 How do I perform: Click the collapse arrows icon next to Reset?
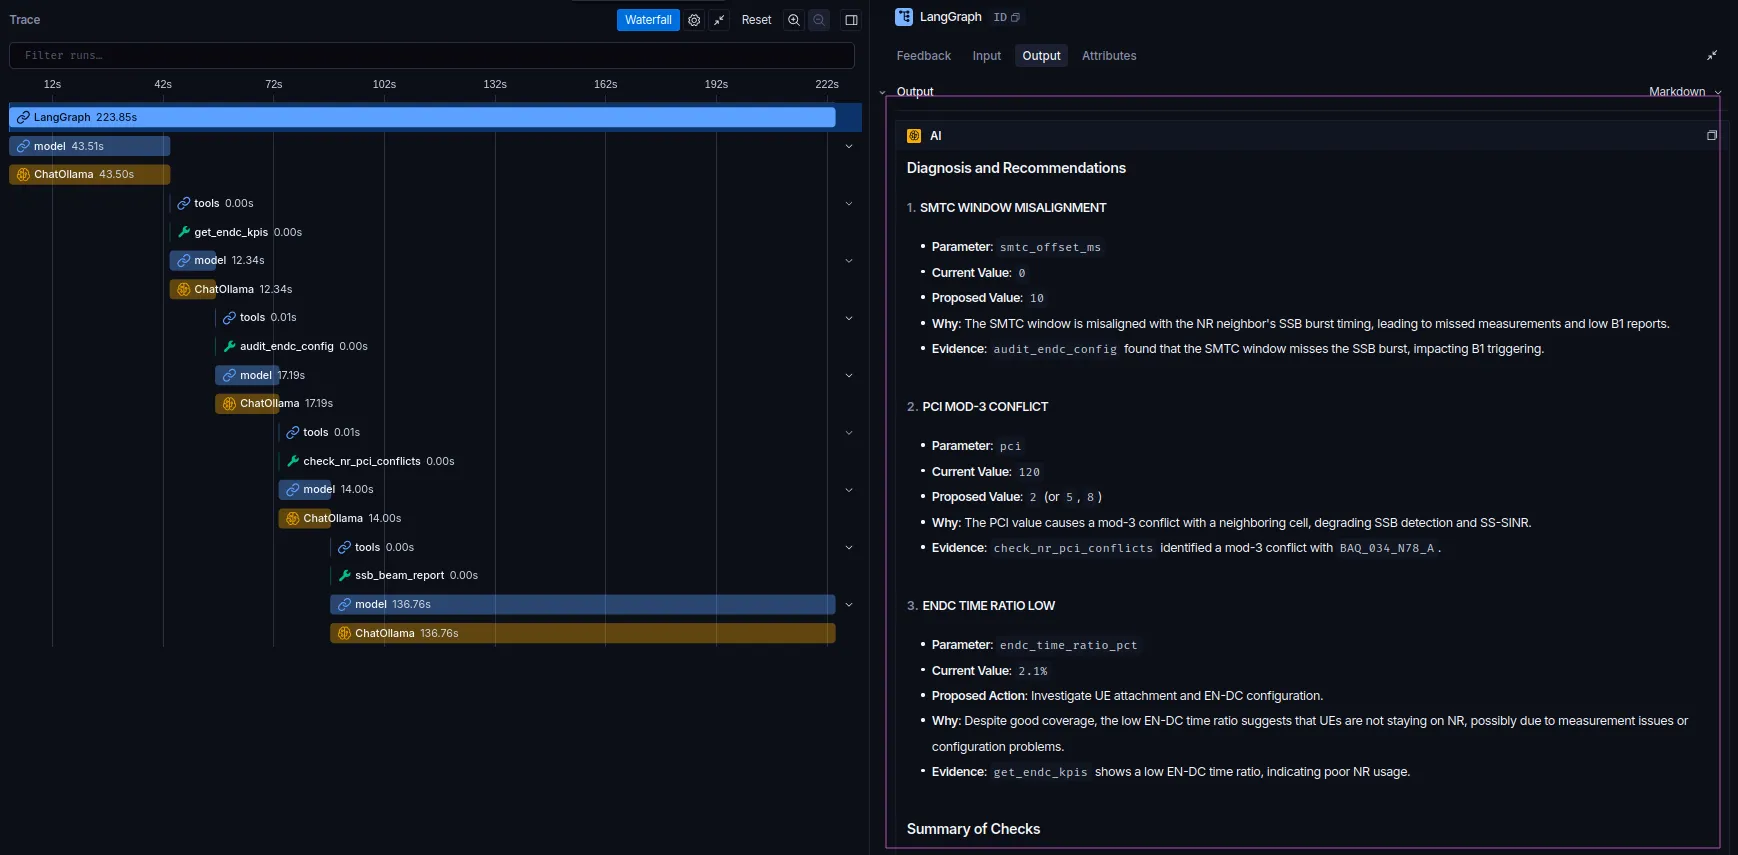(719, 20)
